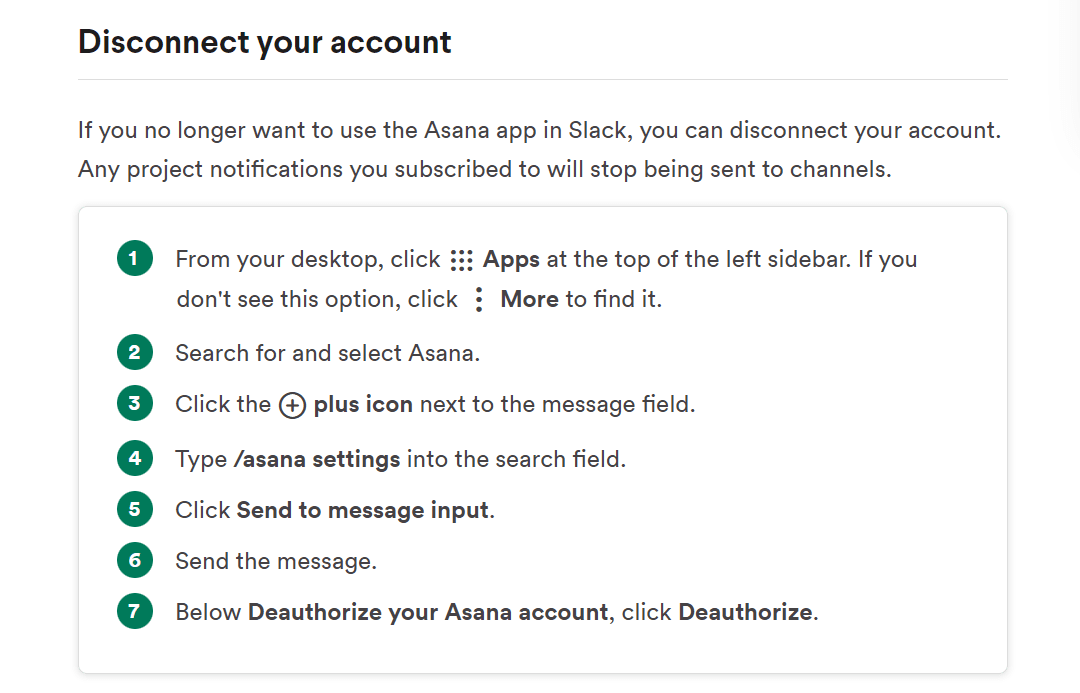
Task: Click the green step 7 number badge
Action: (134, 611)
